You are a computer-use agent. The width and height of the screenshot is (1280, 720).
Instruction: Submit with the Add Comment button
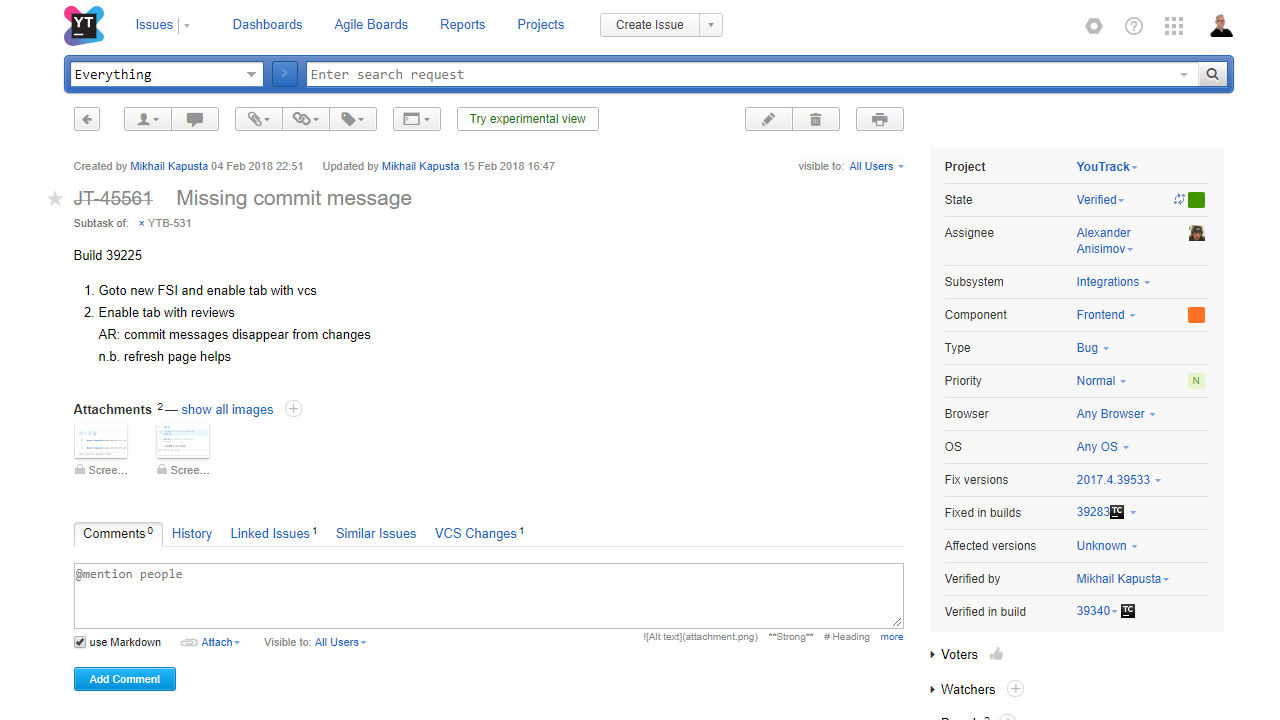[x=125, y=679]
